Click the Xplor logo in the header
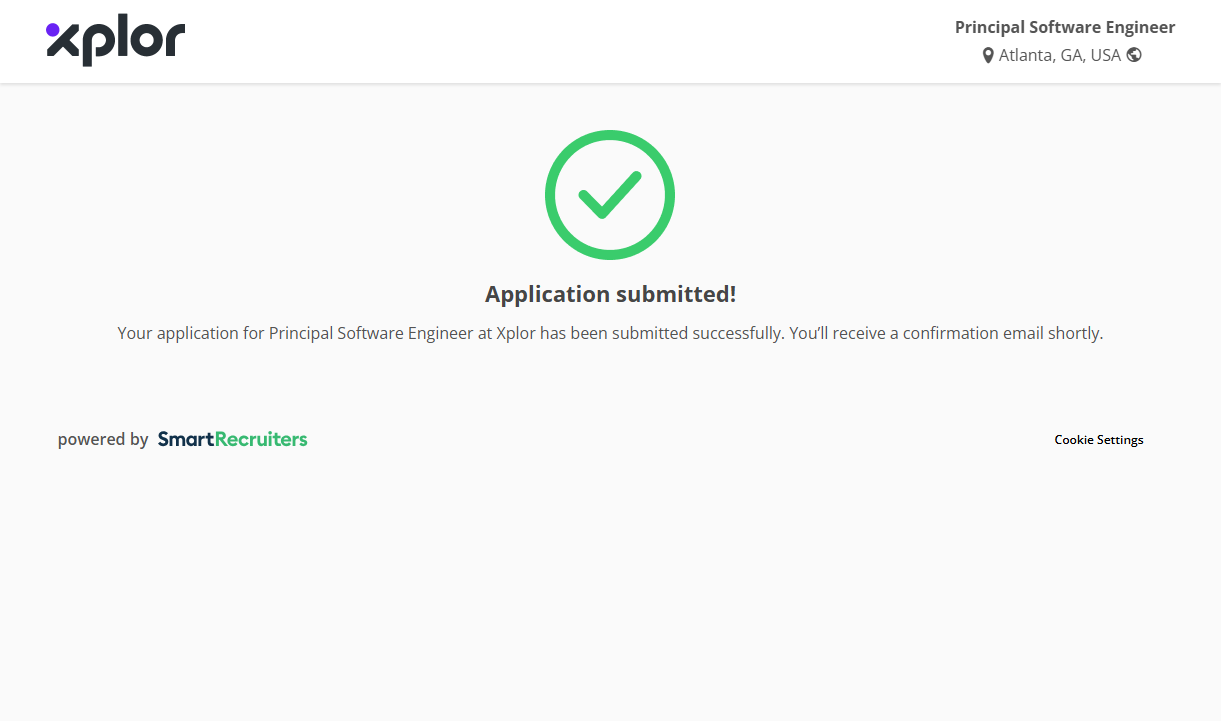Screen dimensions: 1221x721 click(x=115, y=42)
